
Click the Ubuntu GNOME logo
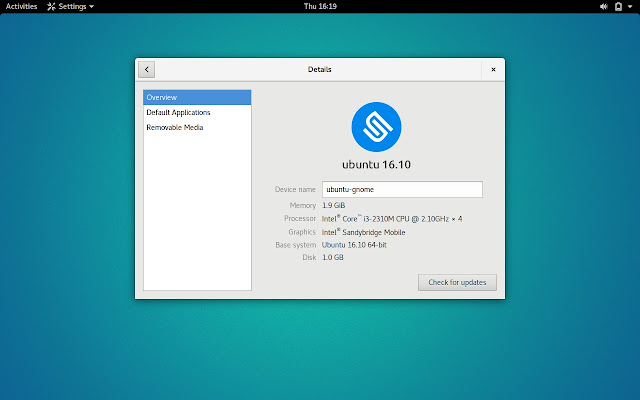[376, 127]
